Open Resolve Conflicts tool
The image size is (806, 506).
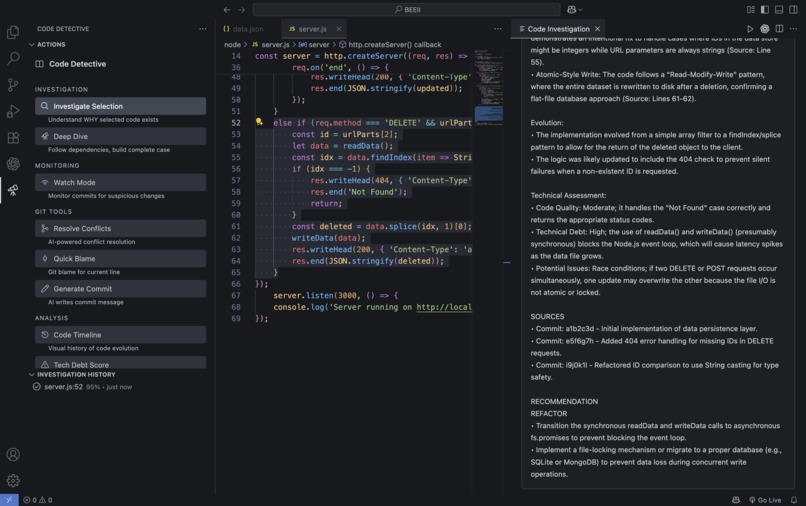(120, 228)
